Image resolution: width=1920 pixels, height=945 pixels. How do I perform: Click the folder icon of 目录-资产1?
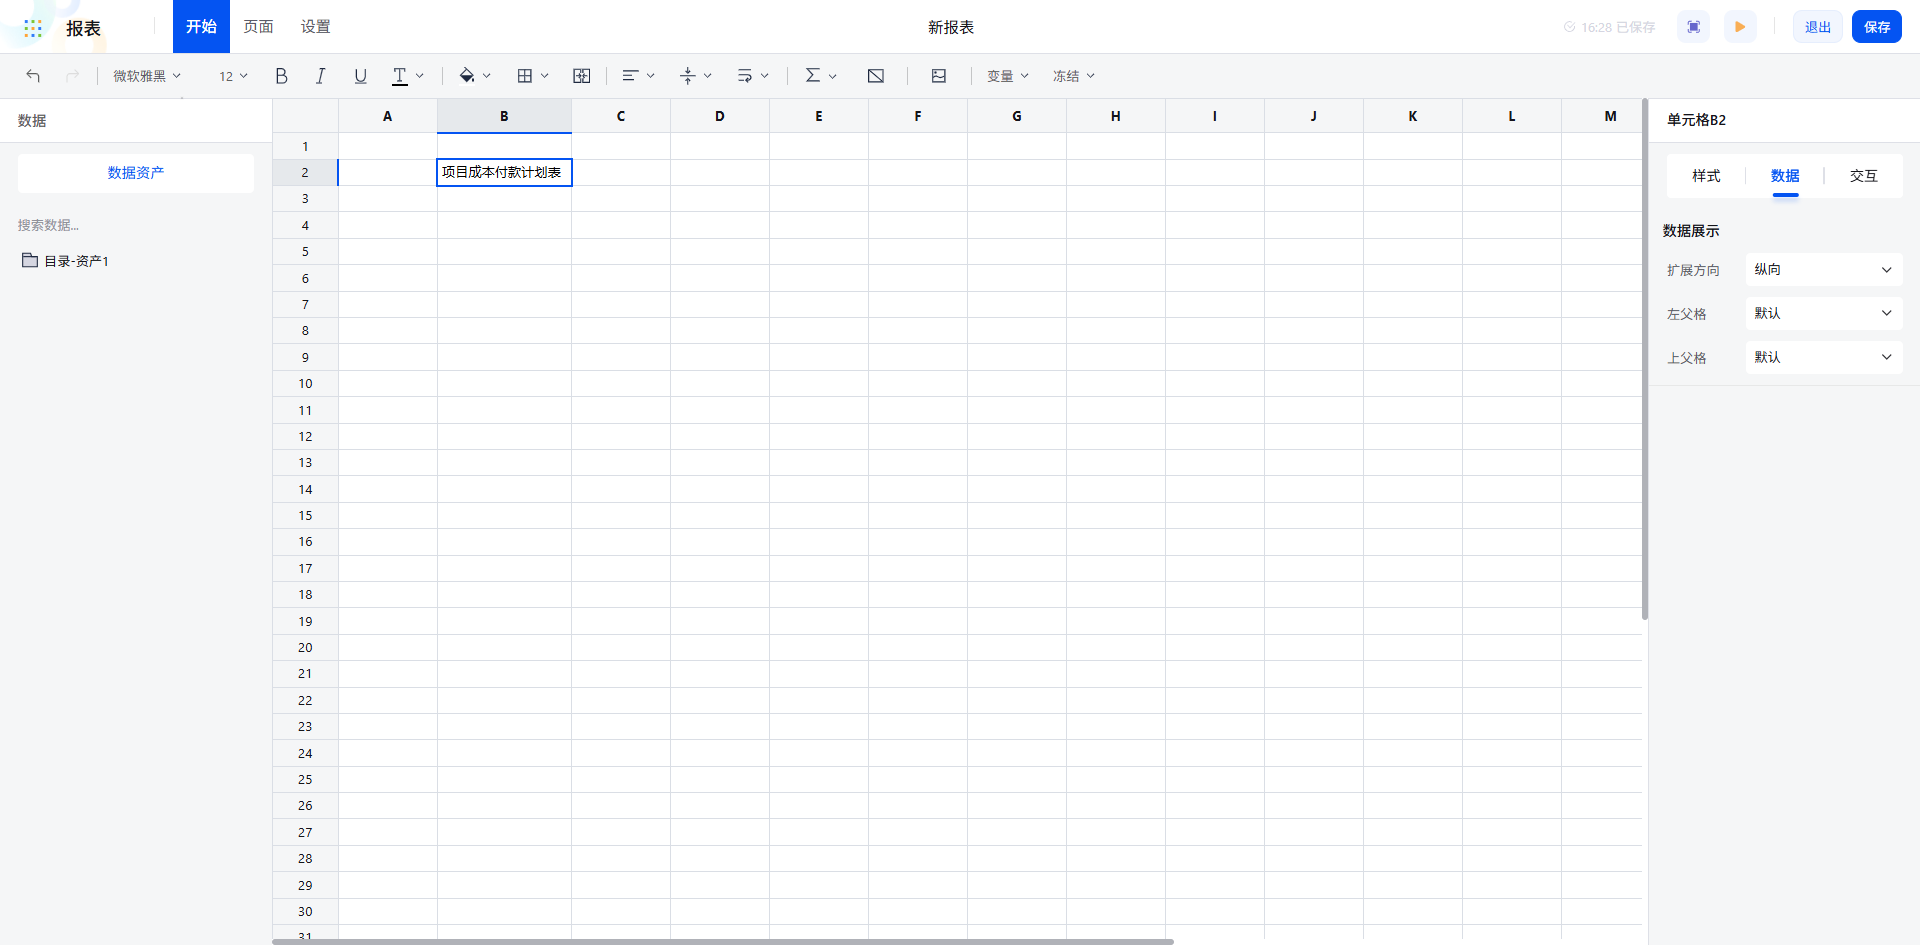[30, 260]
